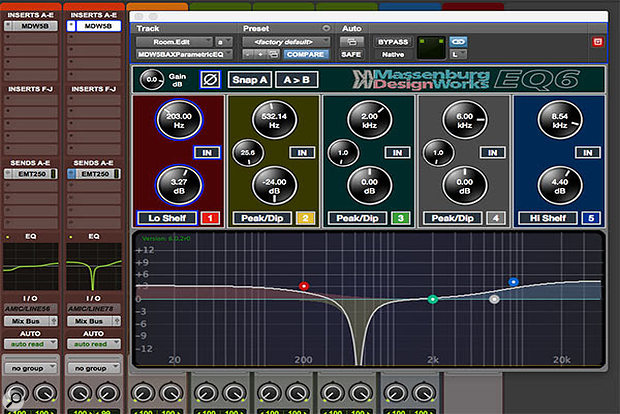Click the gray band 4 graph node

point(494,299)
